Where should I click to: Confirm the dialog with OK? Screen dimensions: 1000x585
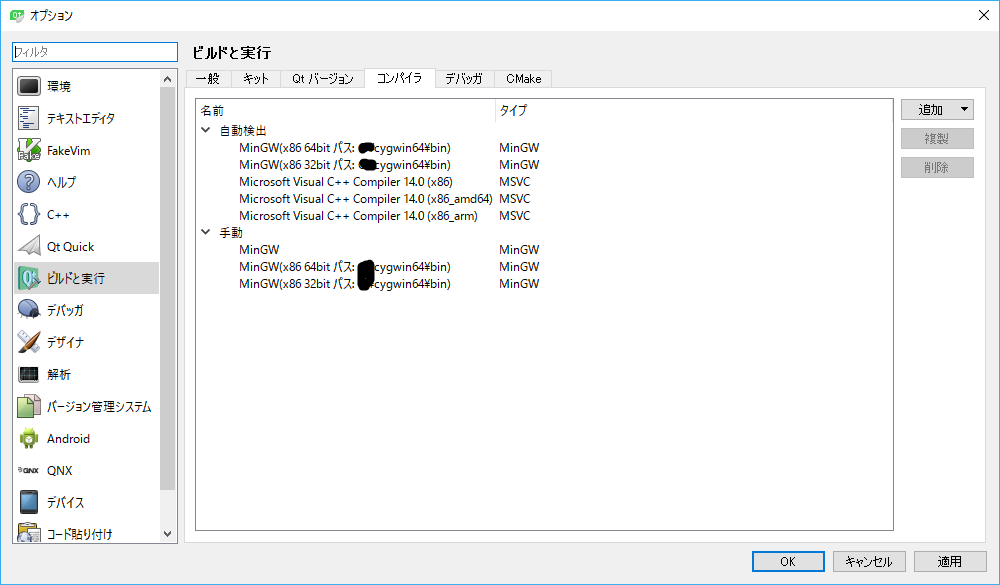[788, 561]
